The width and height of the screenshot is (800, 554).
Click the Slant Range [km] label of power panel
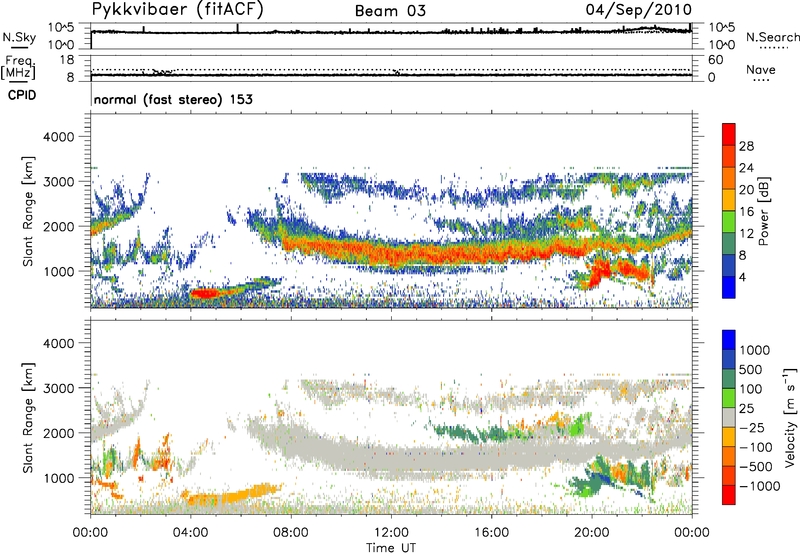click(x=29, y=211)
